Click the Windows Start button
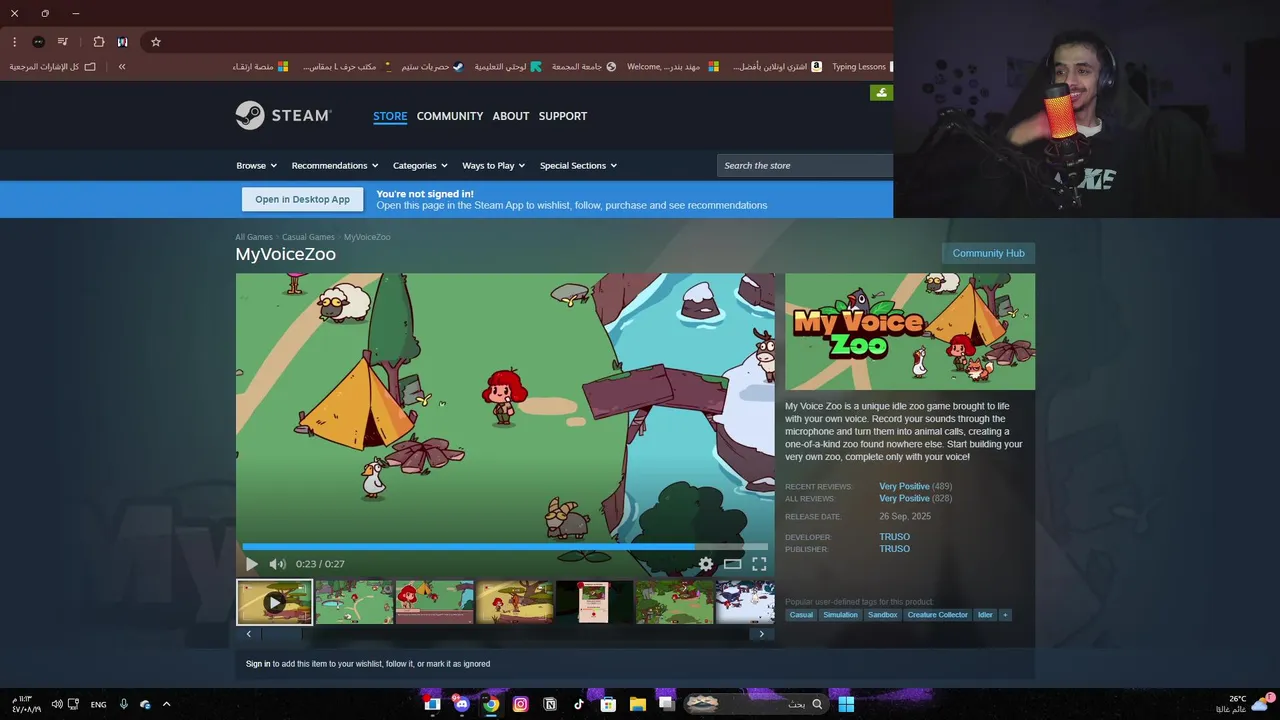This screenshot has width=1280, height=720. point(846,704)
